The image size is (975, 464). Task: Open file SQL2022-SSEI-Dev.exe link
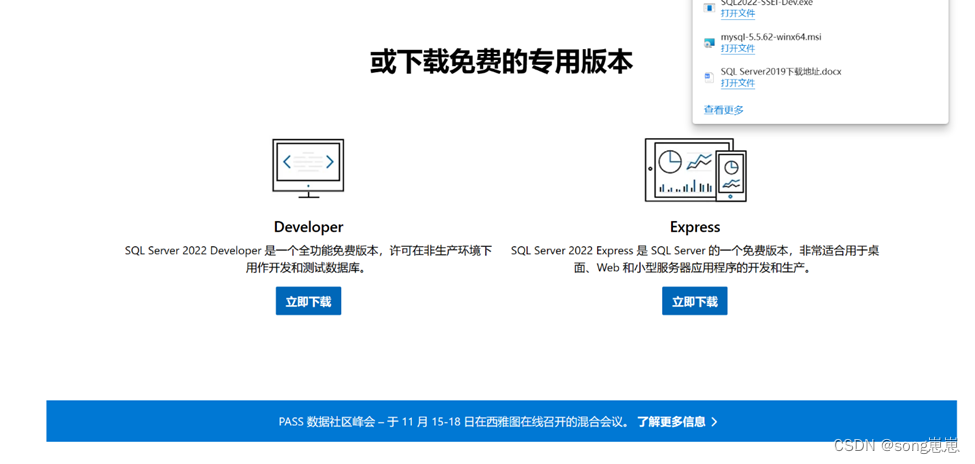click(737, 13)
